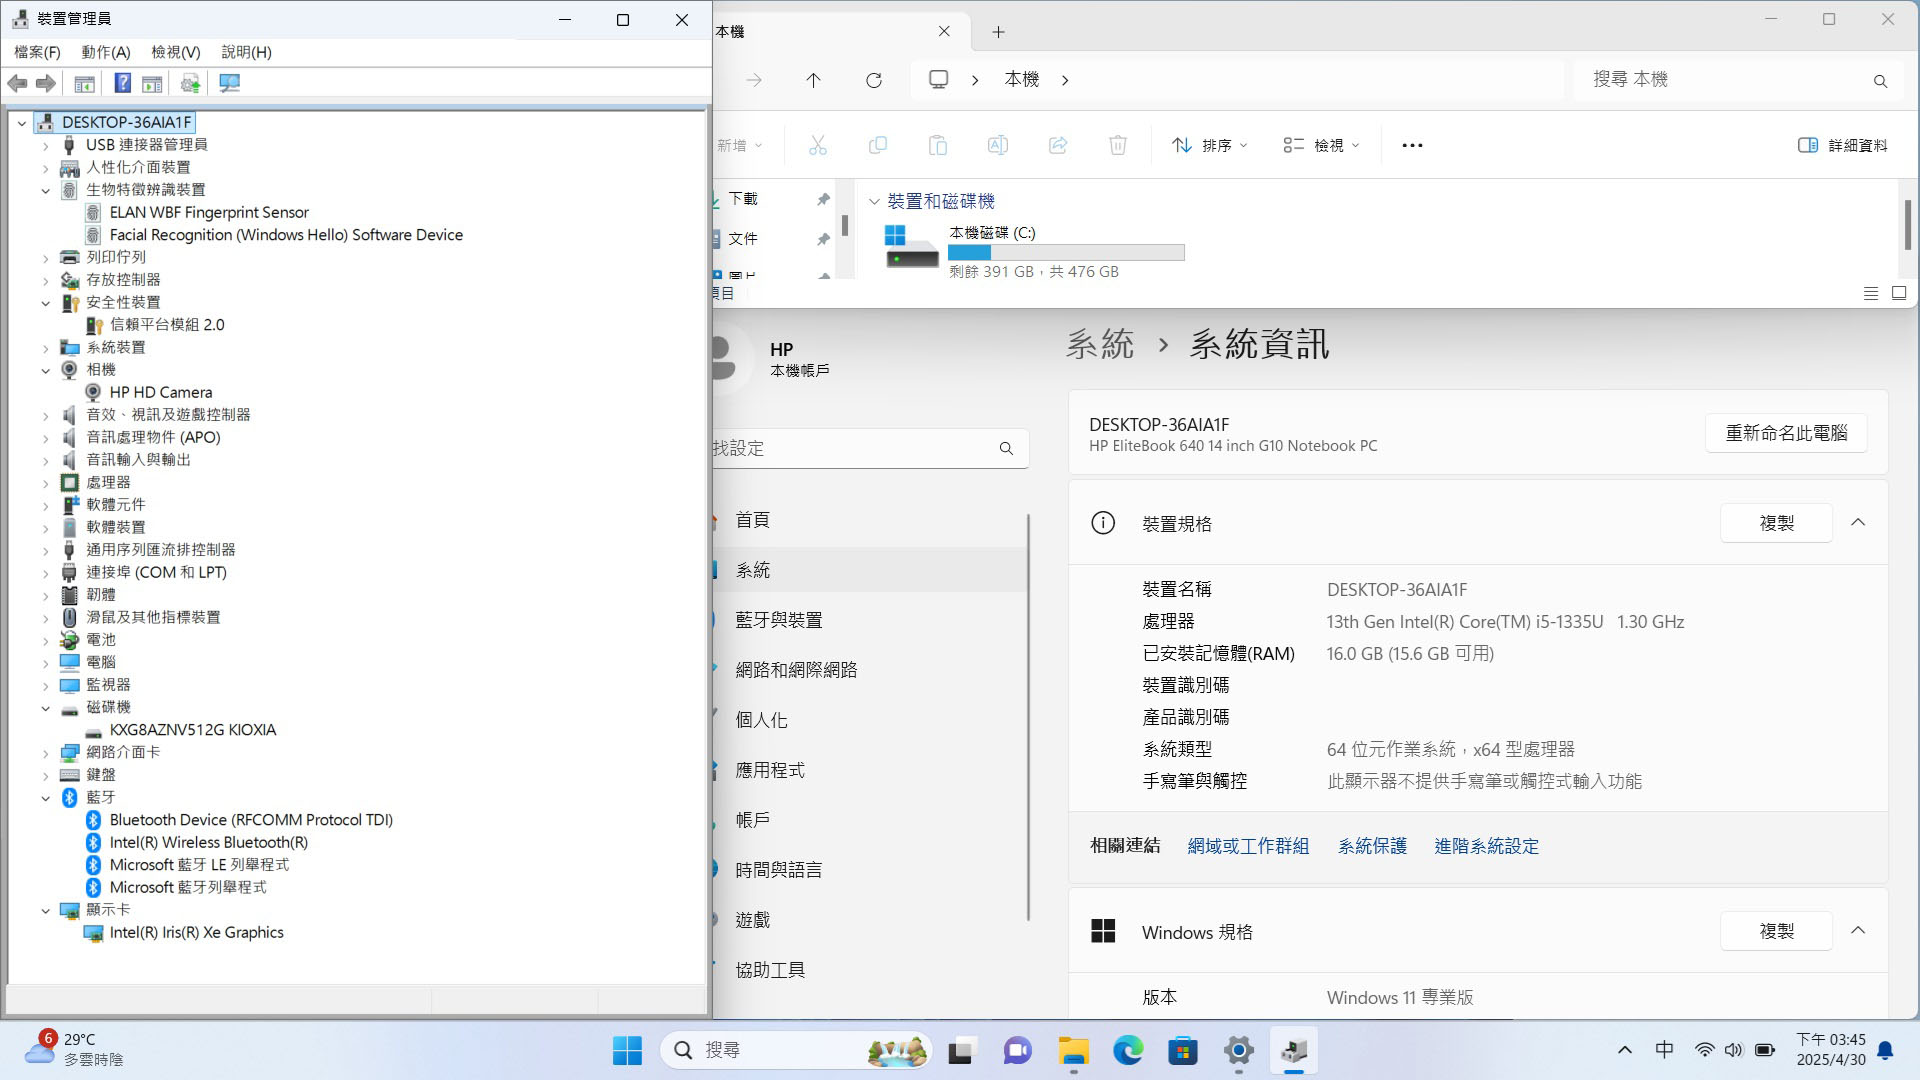Click the Delete trash icon in File Explorer
1920x1080 pixels.
click(1117, 145)
